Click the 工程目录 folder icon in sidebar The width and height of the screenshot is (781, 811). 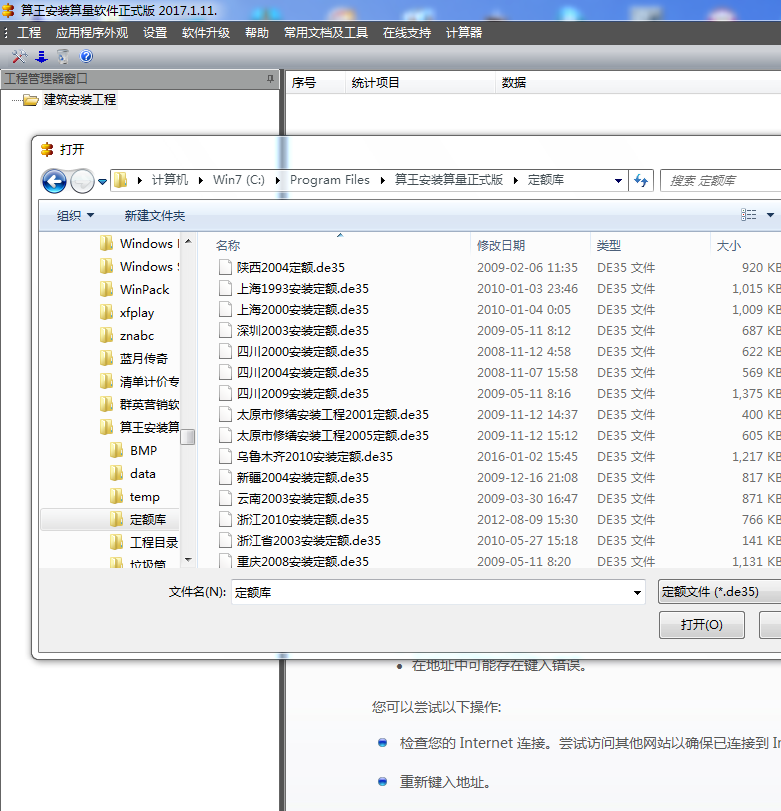(x=117, y=542)
